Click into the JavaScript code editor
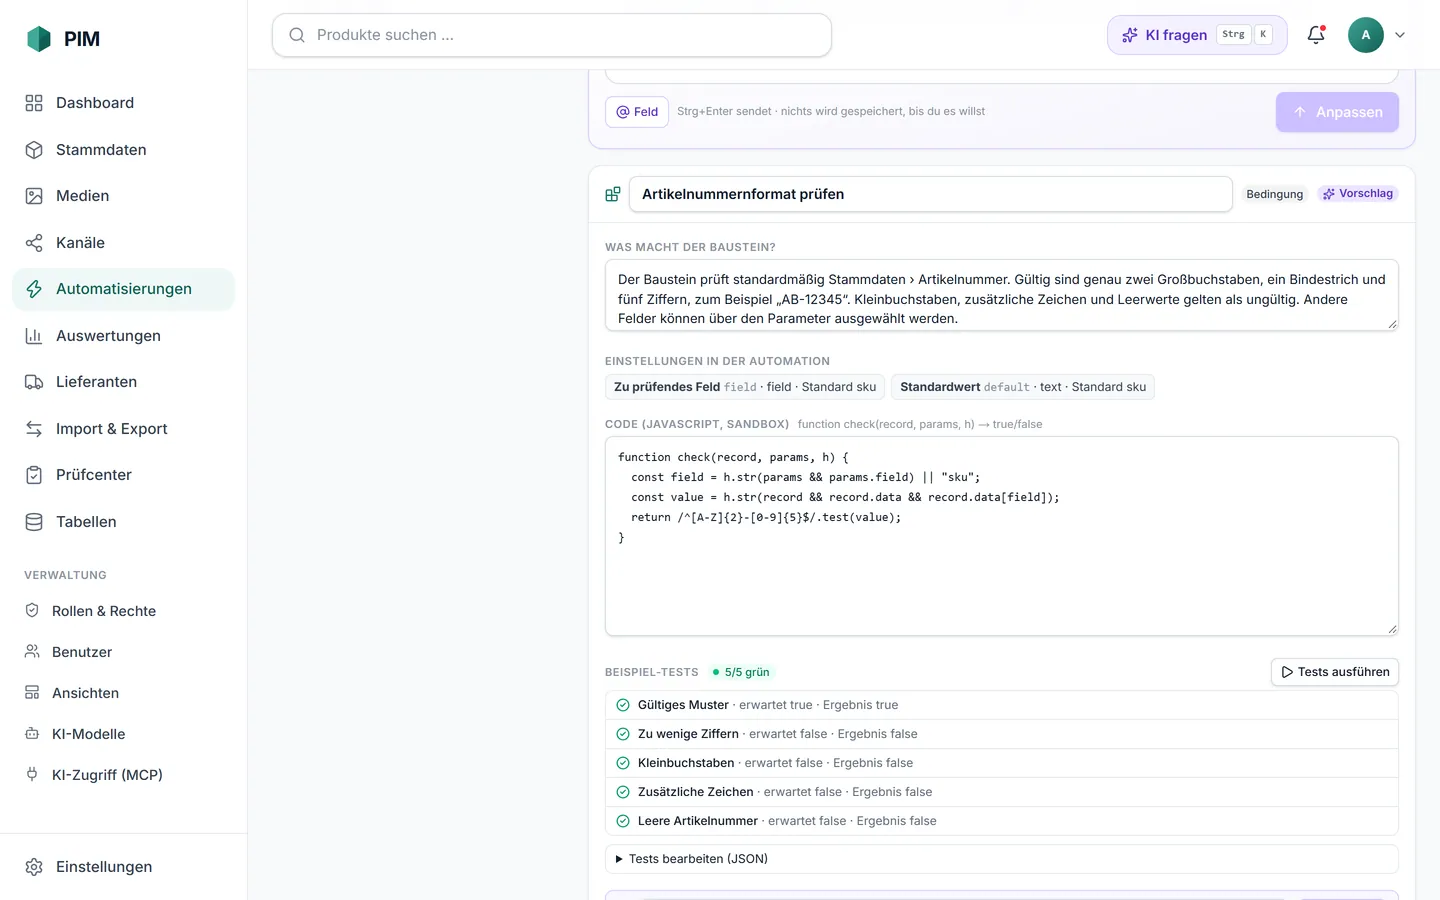 point(1002,536)
